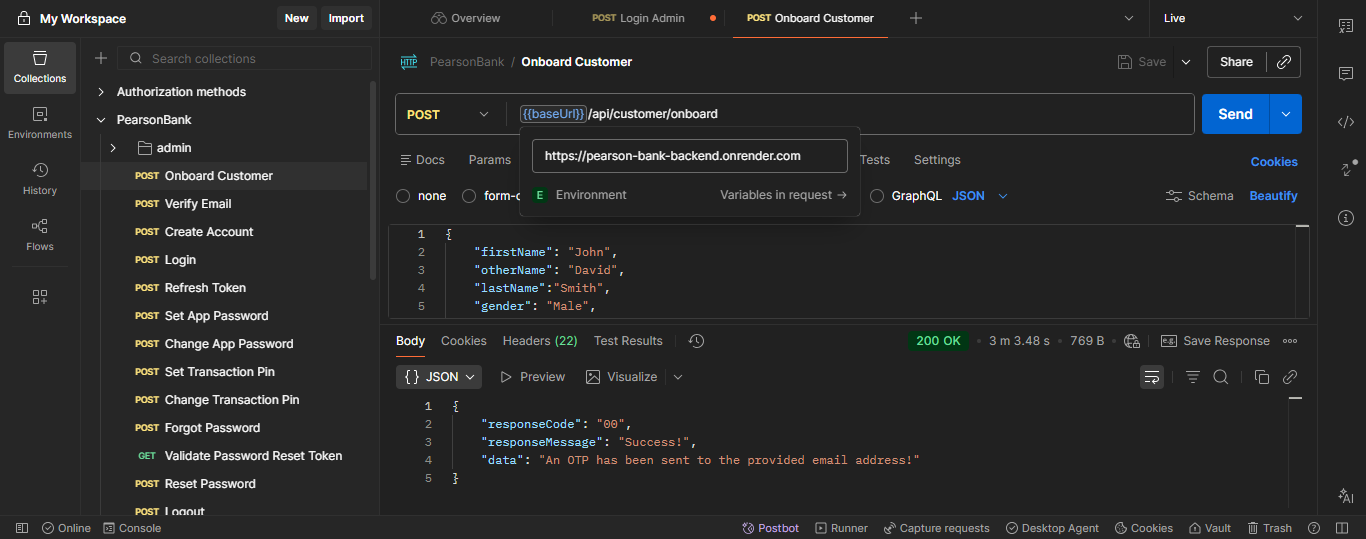Open the comments icon in the right sidebar
The image size is (1366, 539).
tap(1345, 74)
